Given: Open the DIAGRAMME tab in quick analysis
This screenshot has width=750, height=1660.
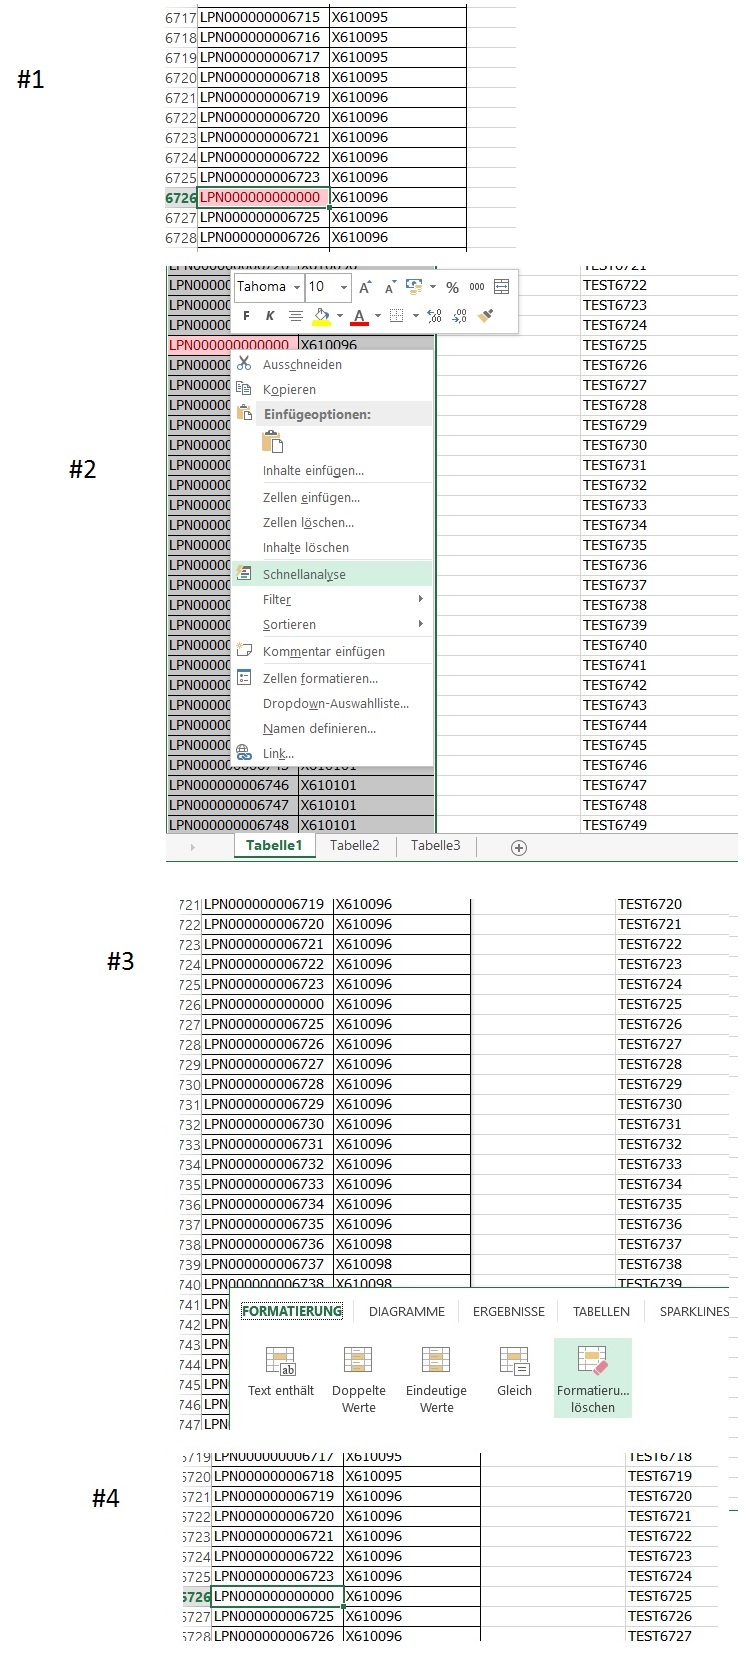Looking at the screenshot, I should click(406, 1312).
